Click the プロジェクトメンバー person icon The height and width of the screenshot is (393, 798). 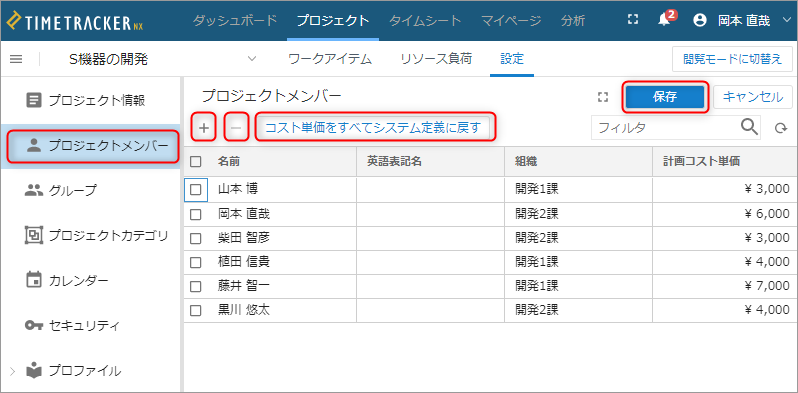[x=34, y=146]
